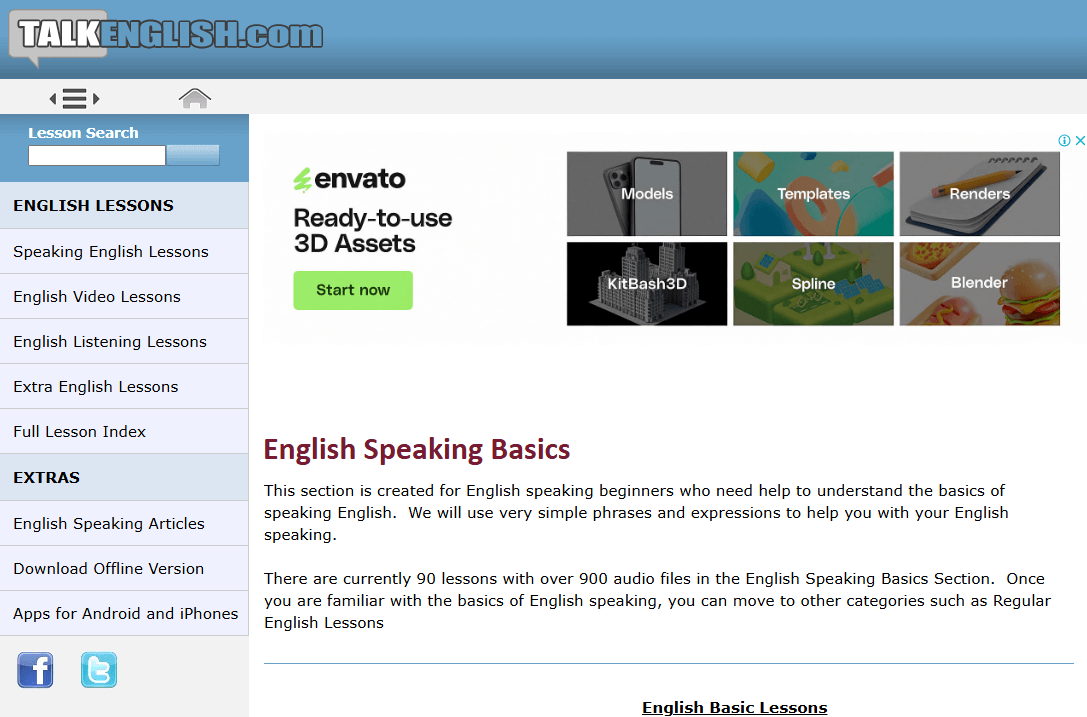The width and height of the screenshot is (1087, 717).
Task: Open English Listening Lessons
Action: click(x=124, y=342)
